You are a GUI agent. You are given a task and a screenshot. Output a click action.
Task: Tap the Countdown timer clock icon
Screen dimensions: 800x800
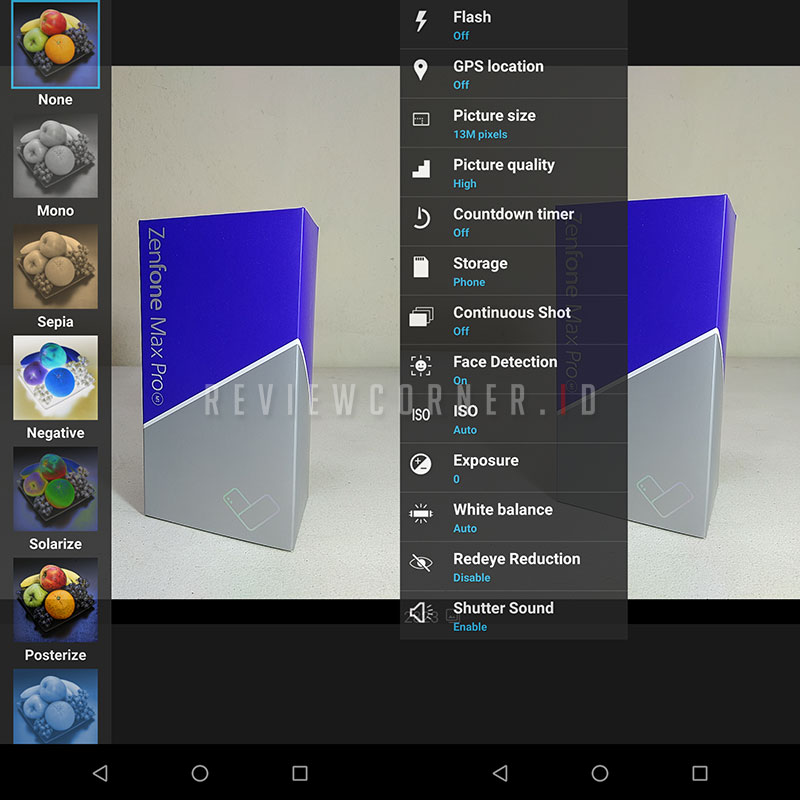(x=421, y=218)
